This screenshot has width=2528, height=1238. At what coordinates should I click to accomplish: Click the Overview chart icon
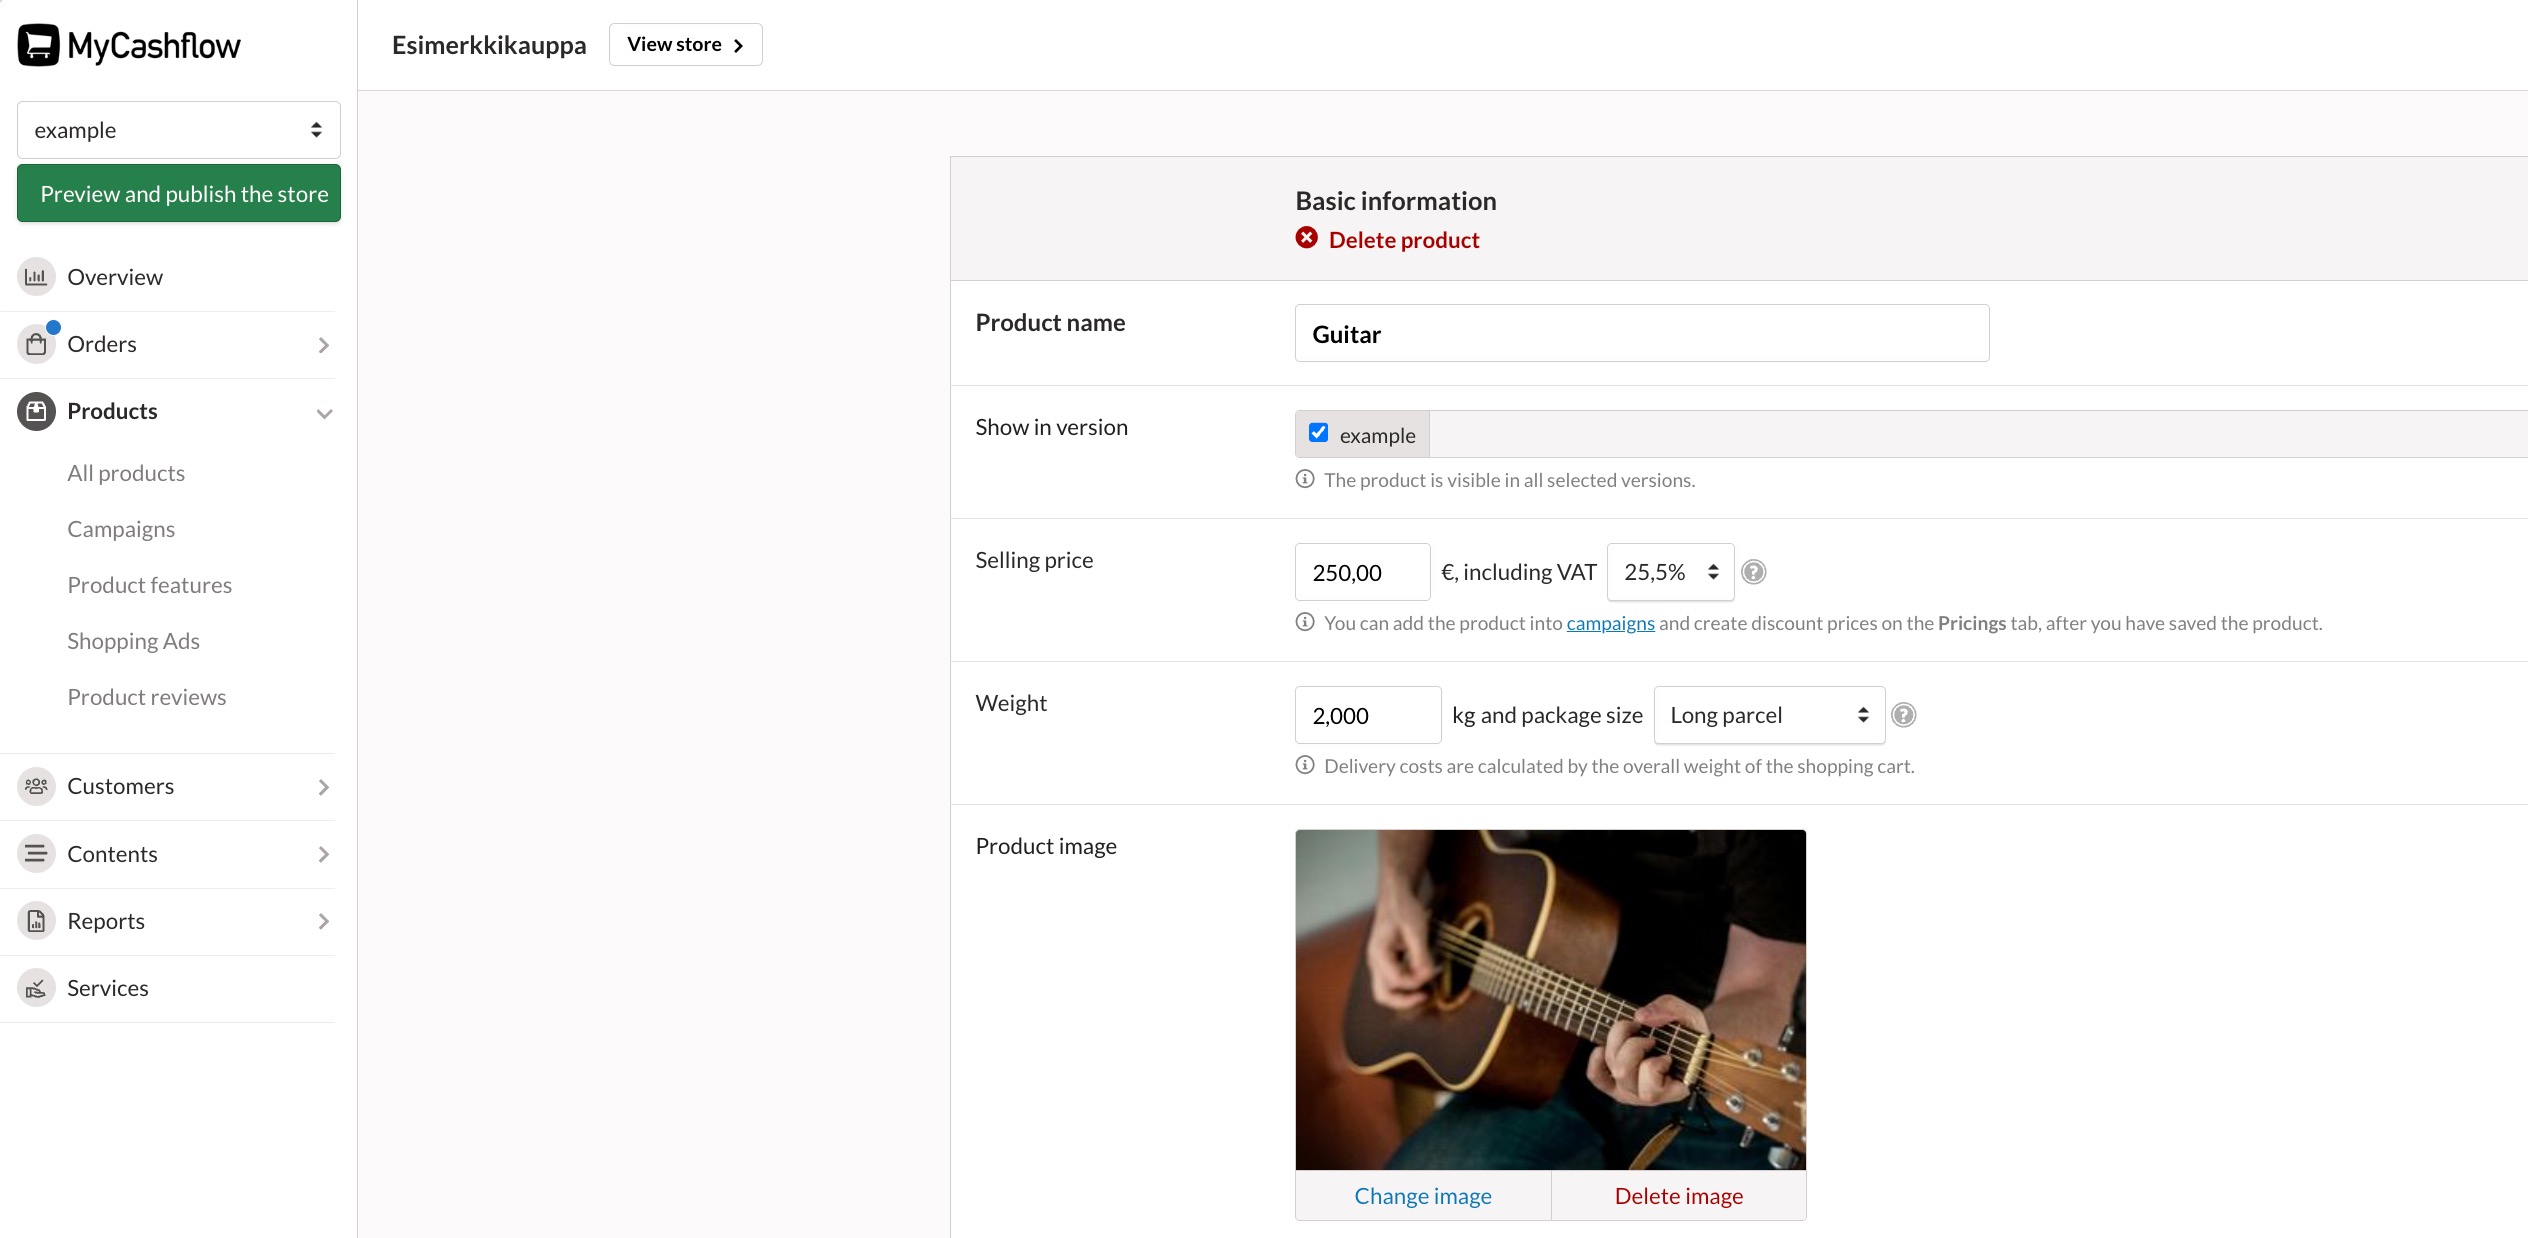pyautogui.click(x=36, y=277)
